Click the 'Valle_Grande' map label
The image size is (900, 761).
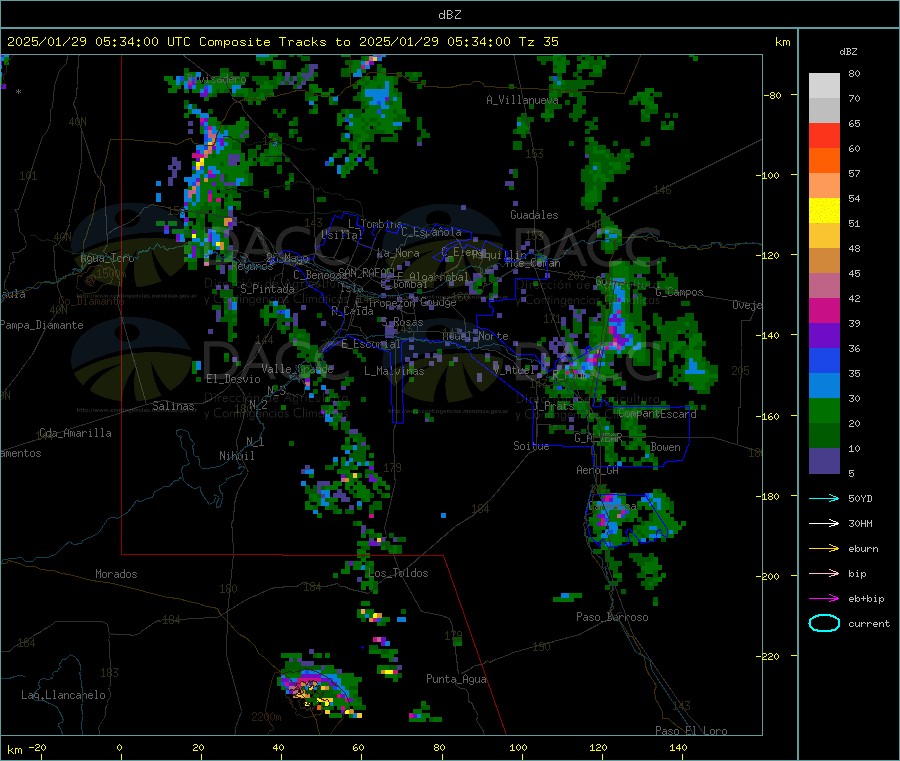pyautogui.click(x=297, y=368)
